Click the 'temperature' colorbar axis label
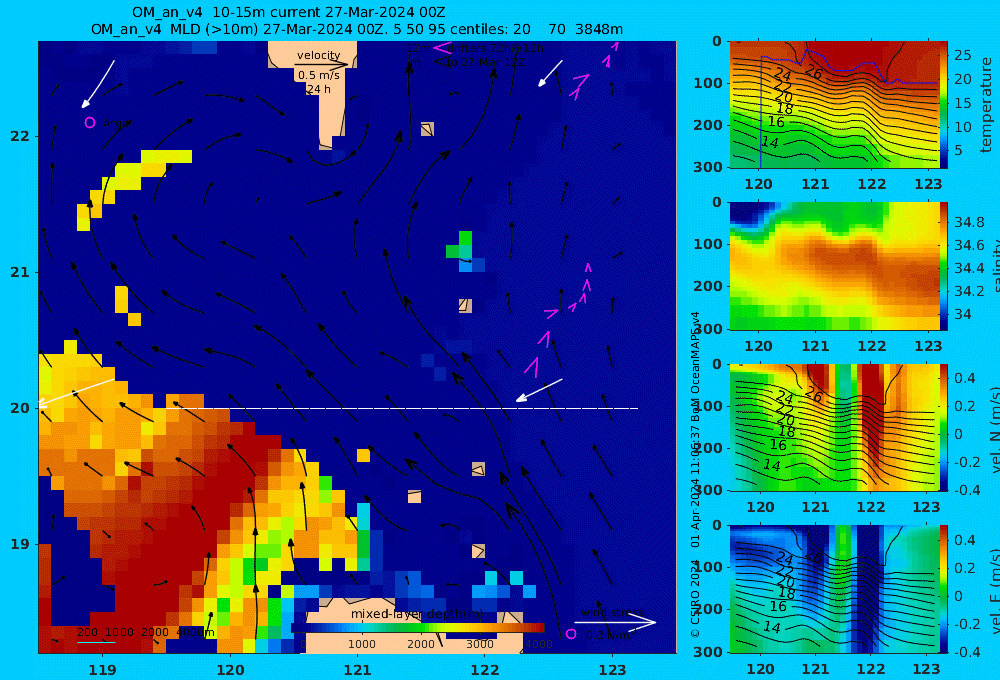 [987, 105]
